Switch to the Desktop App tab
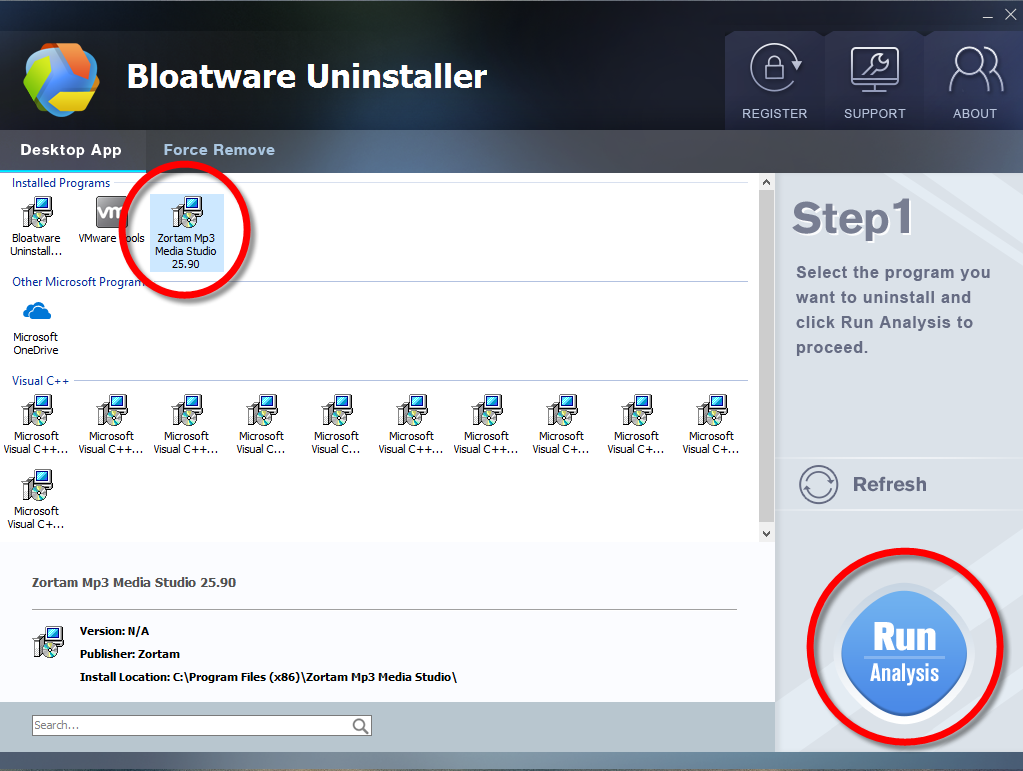The height and width of the screenshot is (771, 1023). tap(71, 150)
